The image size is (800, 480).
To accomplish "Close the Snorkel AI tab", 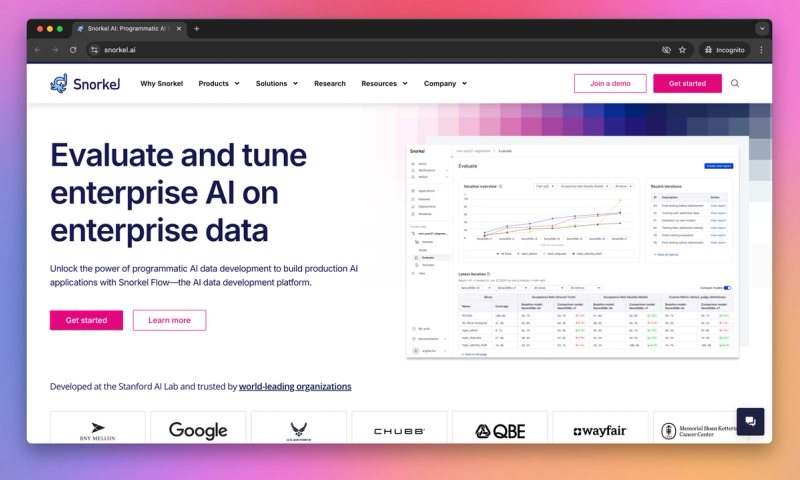I will tap(179, 29).
